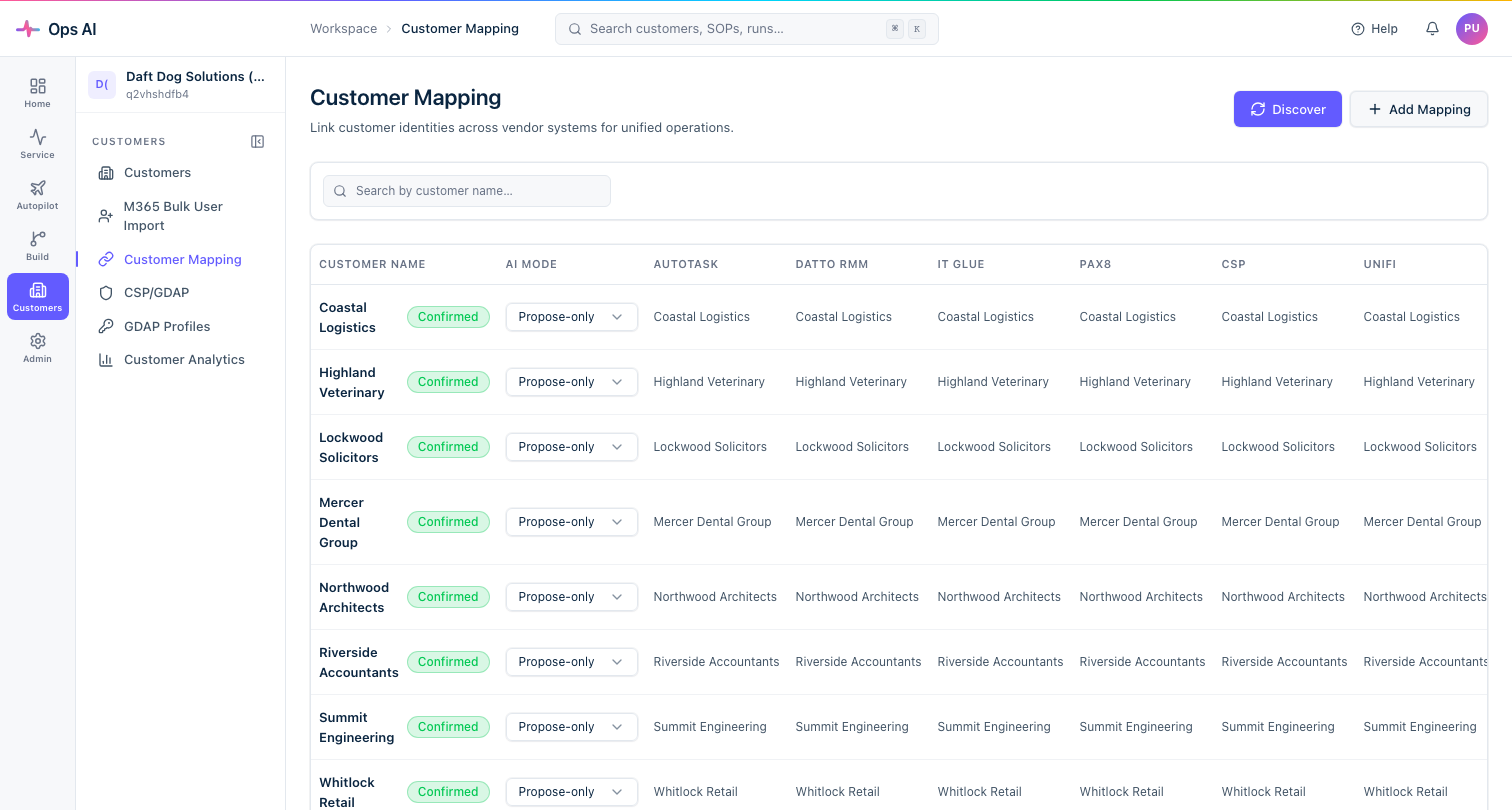1512x810 pixels.
Task: Click the Ops AI logo icon
Action: coord(28,29)
